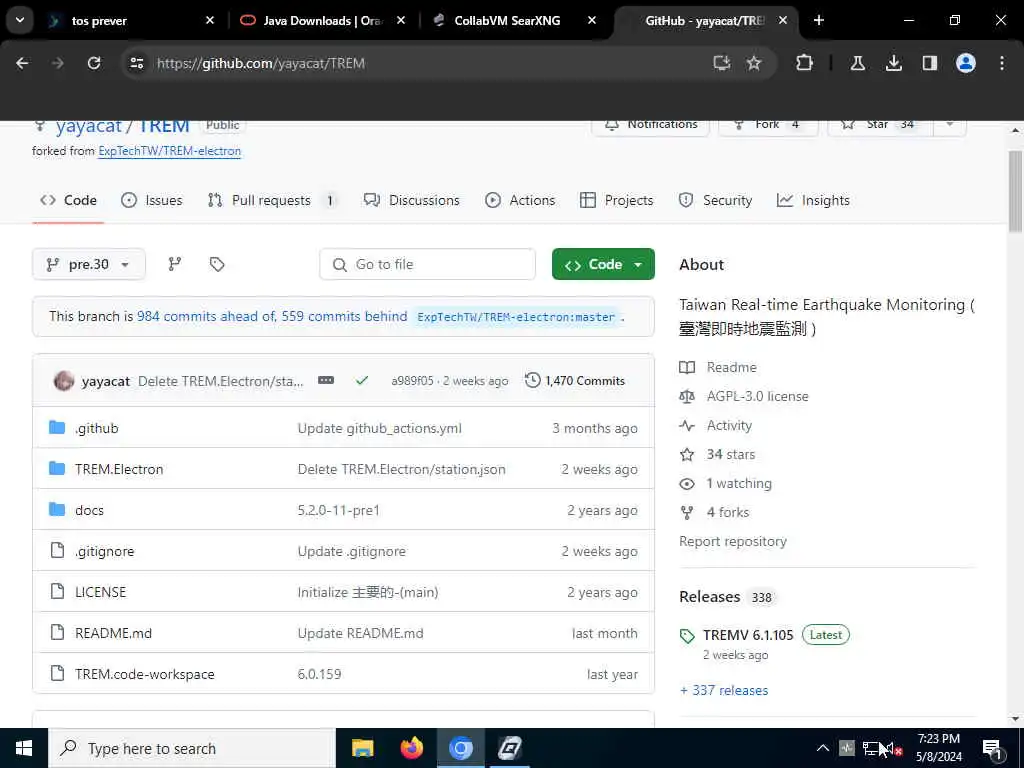Click the 'Go to file' search field
Image resolution: width=1024 pixels, height=768 pixels.
[x=428, y=264]
